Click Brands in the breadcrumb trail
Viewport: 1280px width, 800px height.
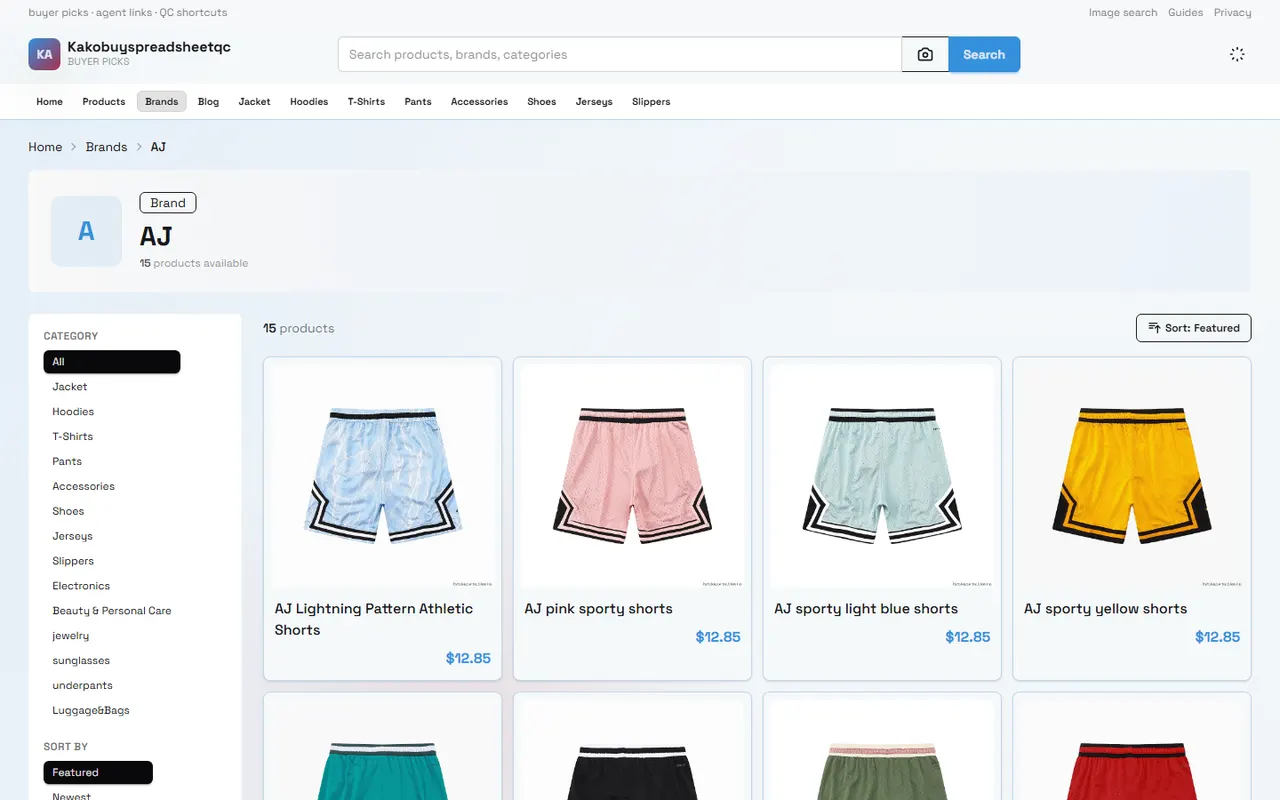106,147
